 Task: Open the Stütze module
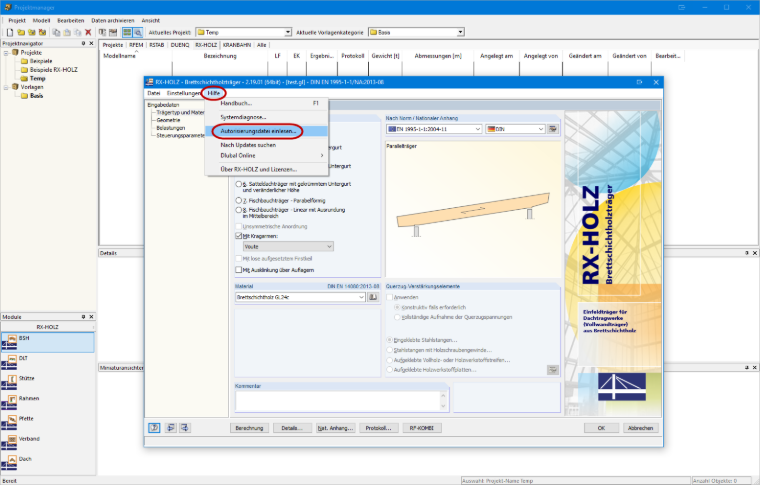click(x=10, y=382)
